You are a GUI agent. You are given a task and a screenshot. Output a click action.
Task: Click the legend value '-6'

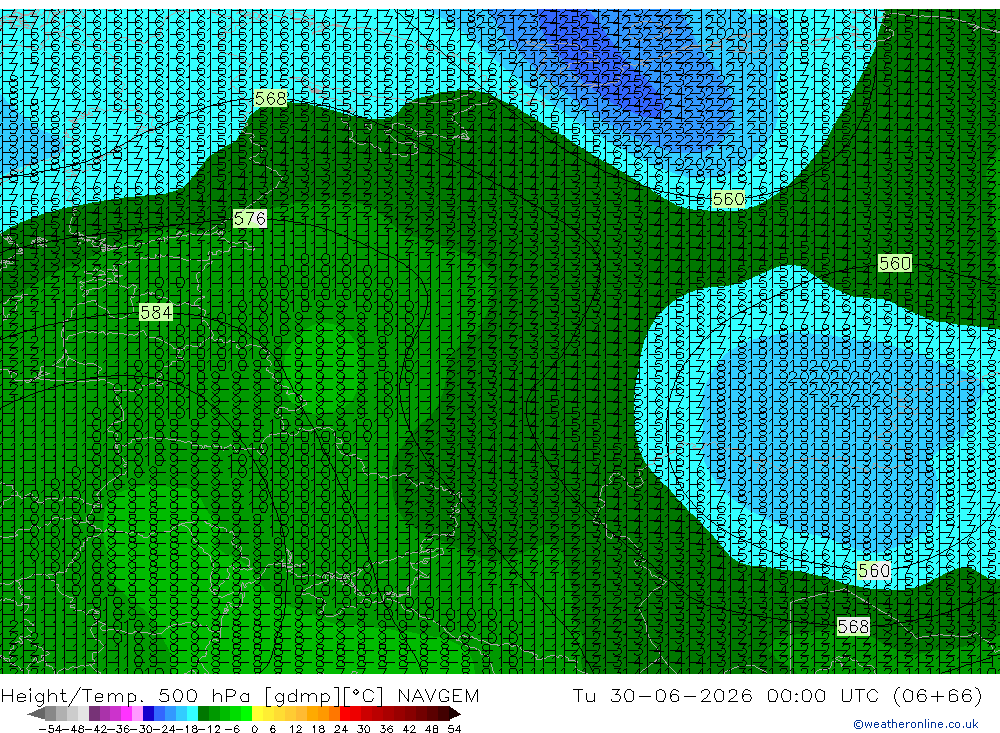point(232,729)
